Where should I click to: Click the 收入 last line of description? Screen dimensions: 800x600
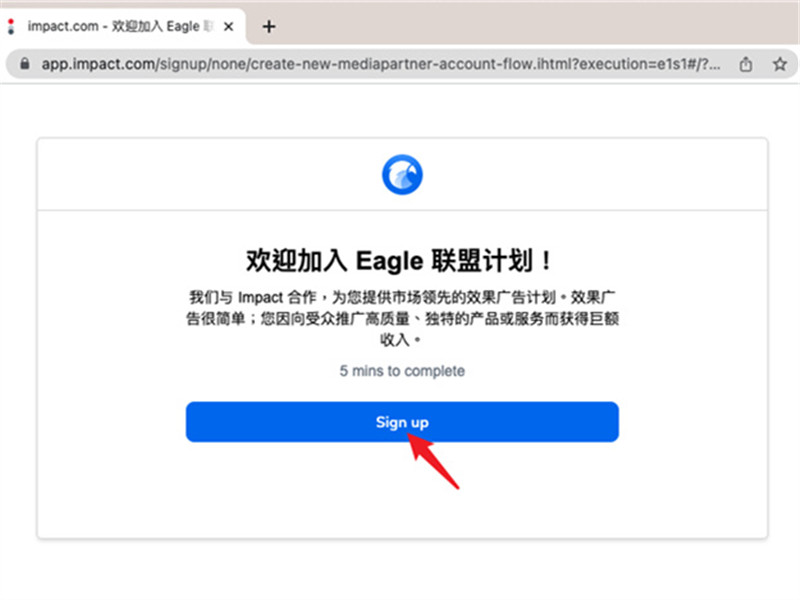pos(399,340)
